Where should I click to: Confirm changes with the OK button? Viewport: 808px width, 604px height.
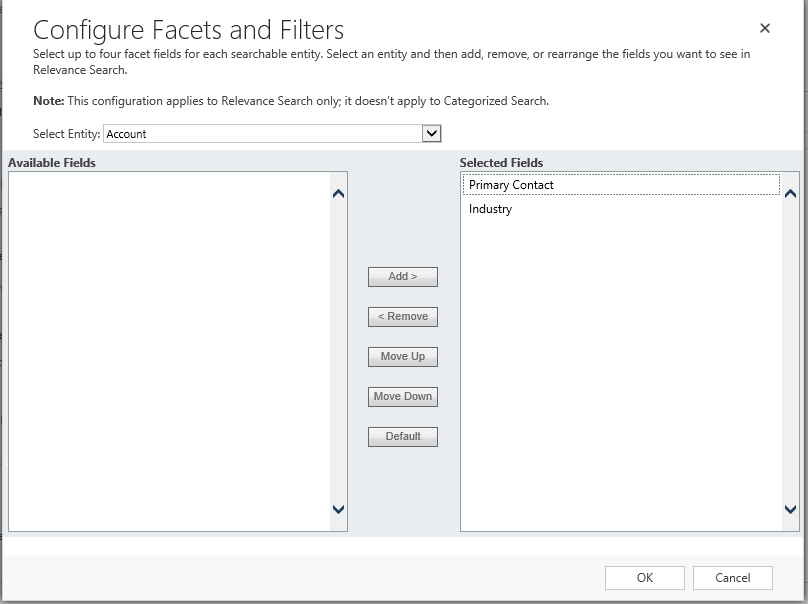pos(644,577)
